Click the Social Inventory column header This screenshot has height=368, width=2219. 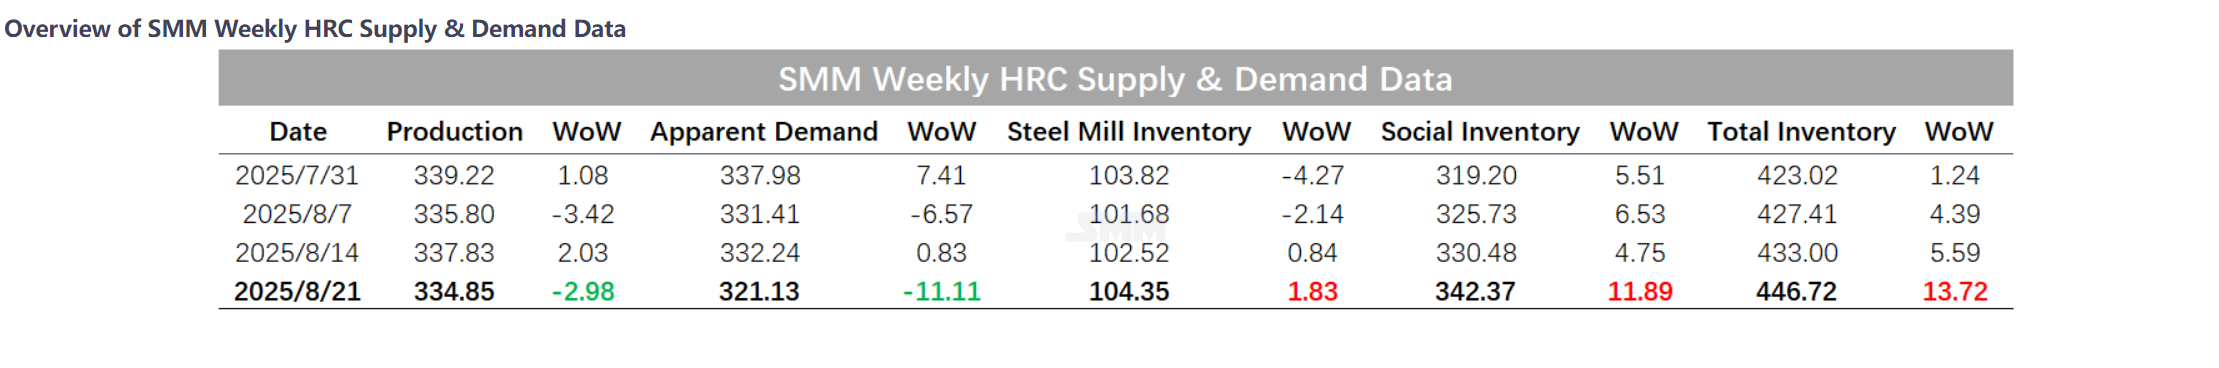(1480, 132)
